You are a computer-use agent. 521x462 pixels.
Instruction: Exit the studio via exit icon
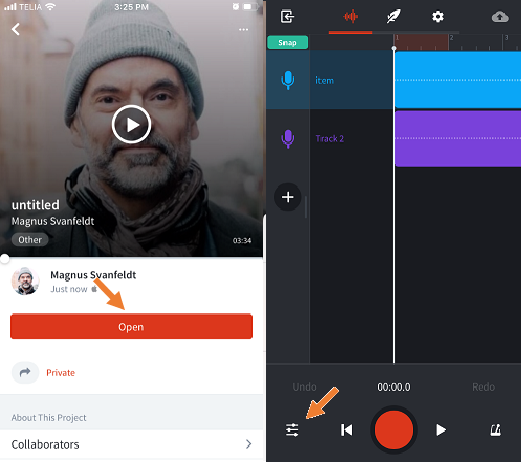[x=287, y=16]
